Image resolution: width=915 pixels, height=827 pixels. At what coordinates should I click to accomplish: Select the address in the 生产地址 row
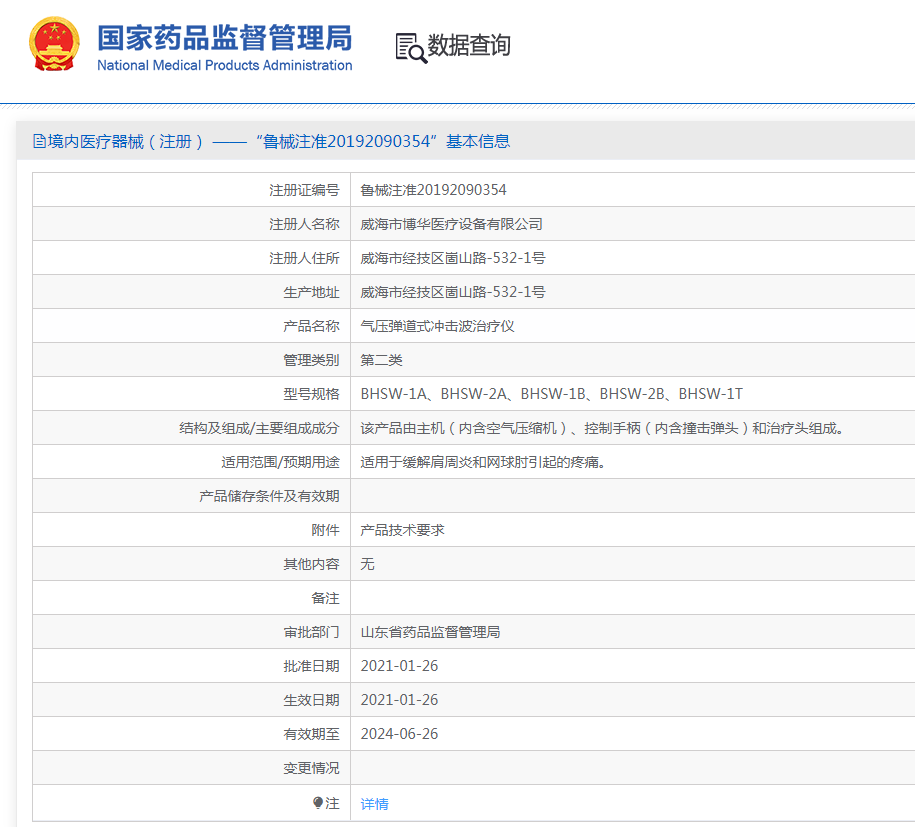click(x=452, y=292)
